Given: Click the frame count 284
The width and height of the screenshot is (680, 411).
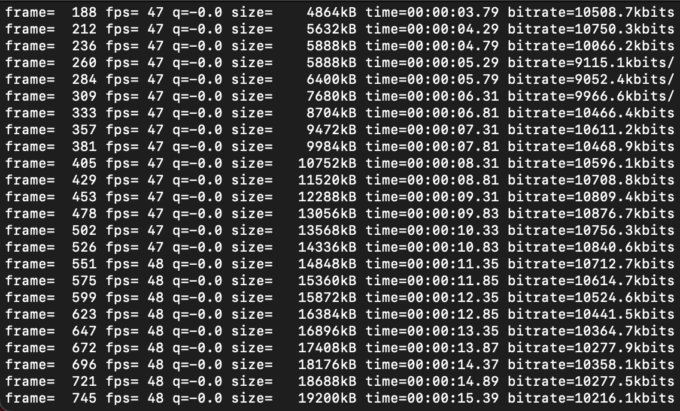Looking at the screenshot, I should (x=84, y=79).
